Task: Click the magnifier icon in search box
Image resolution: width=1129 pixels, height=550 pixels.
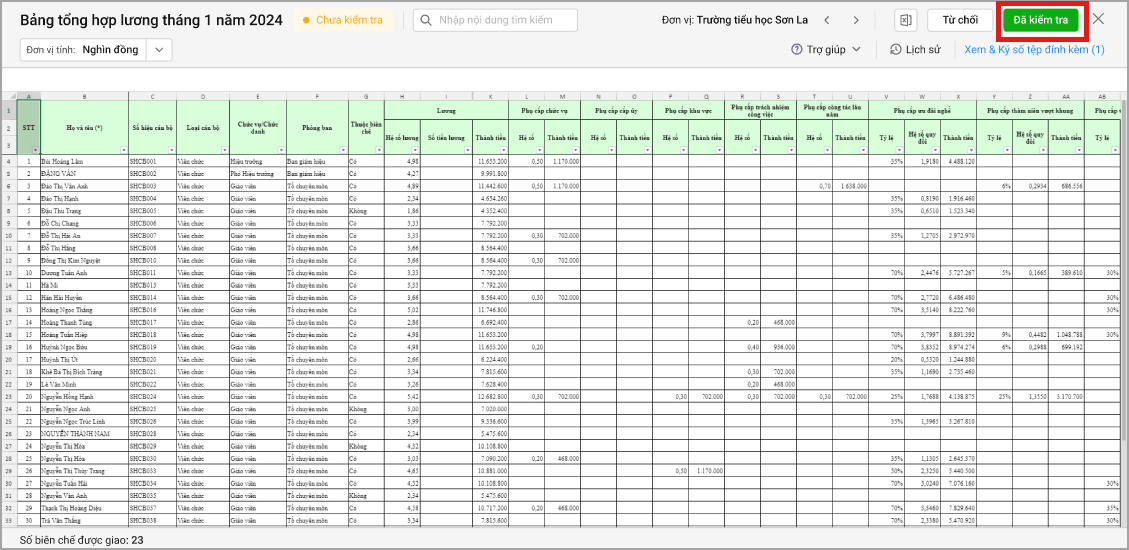Action: point(427,20)
